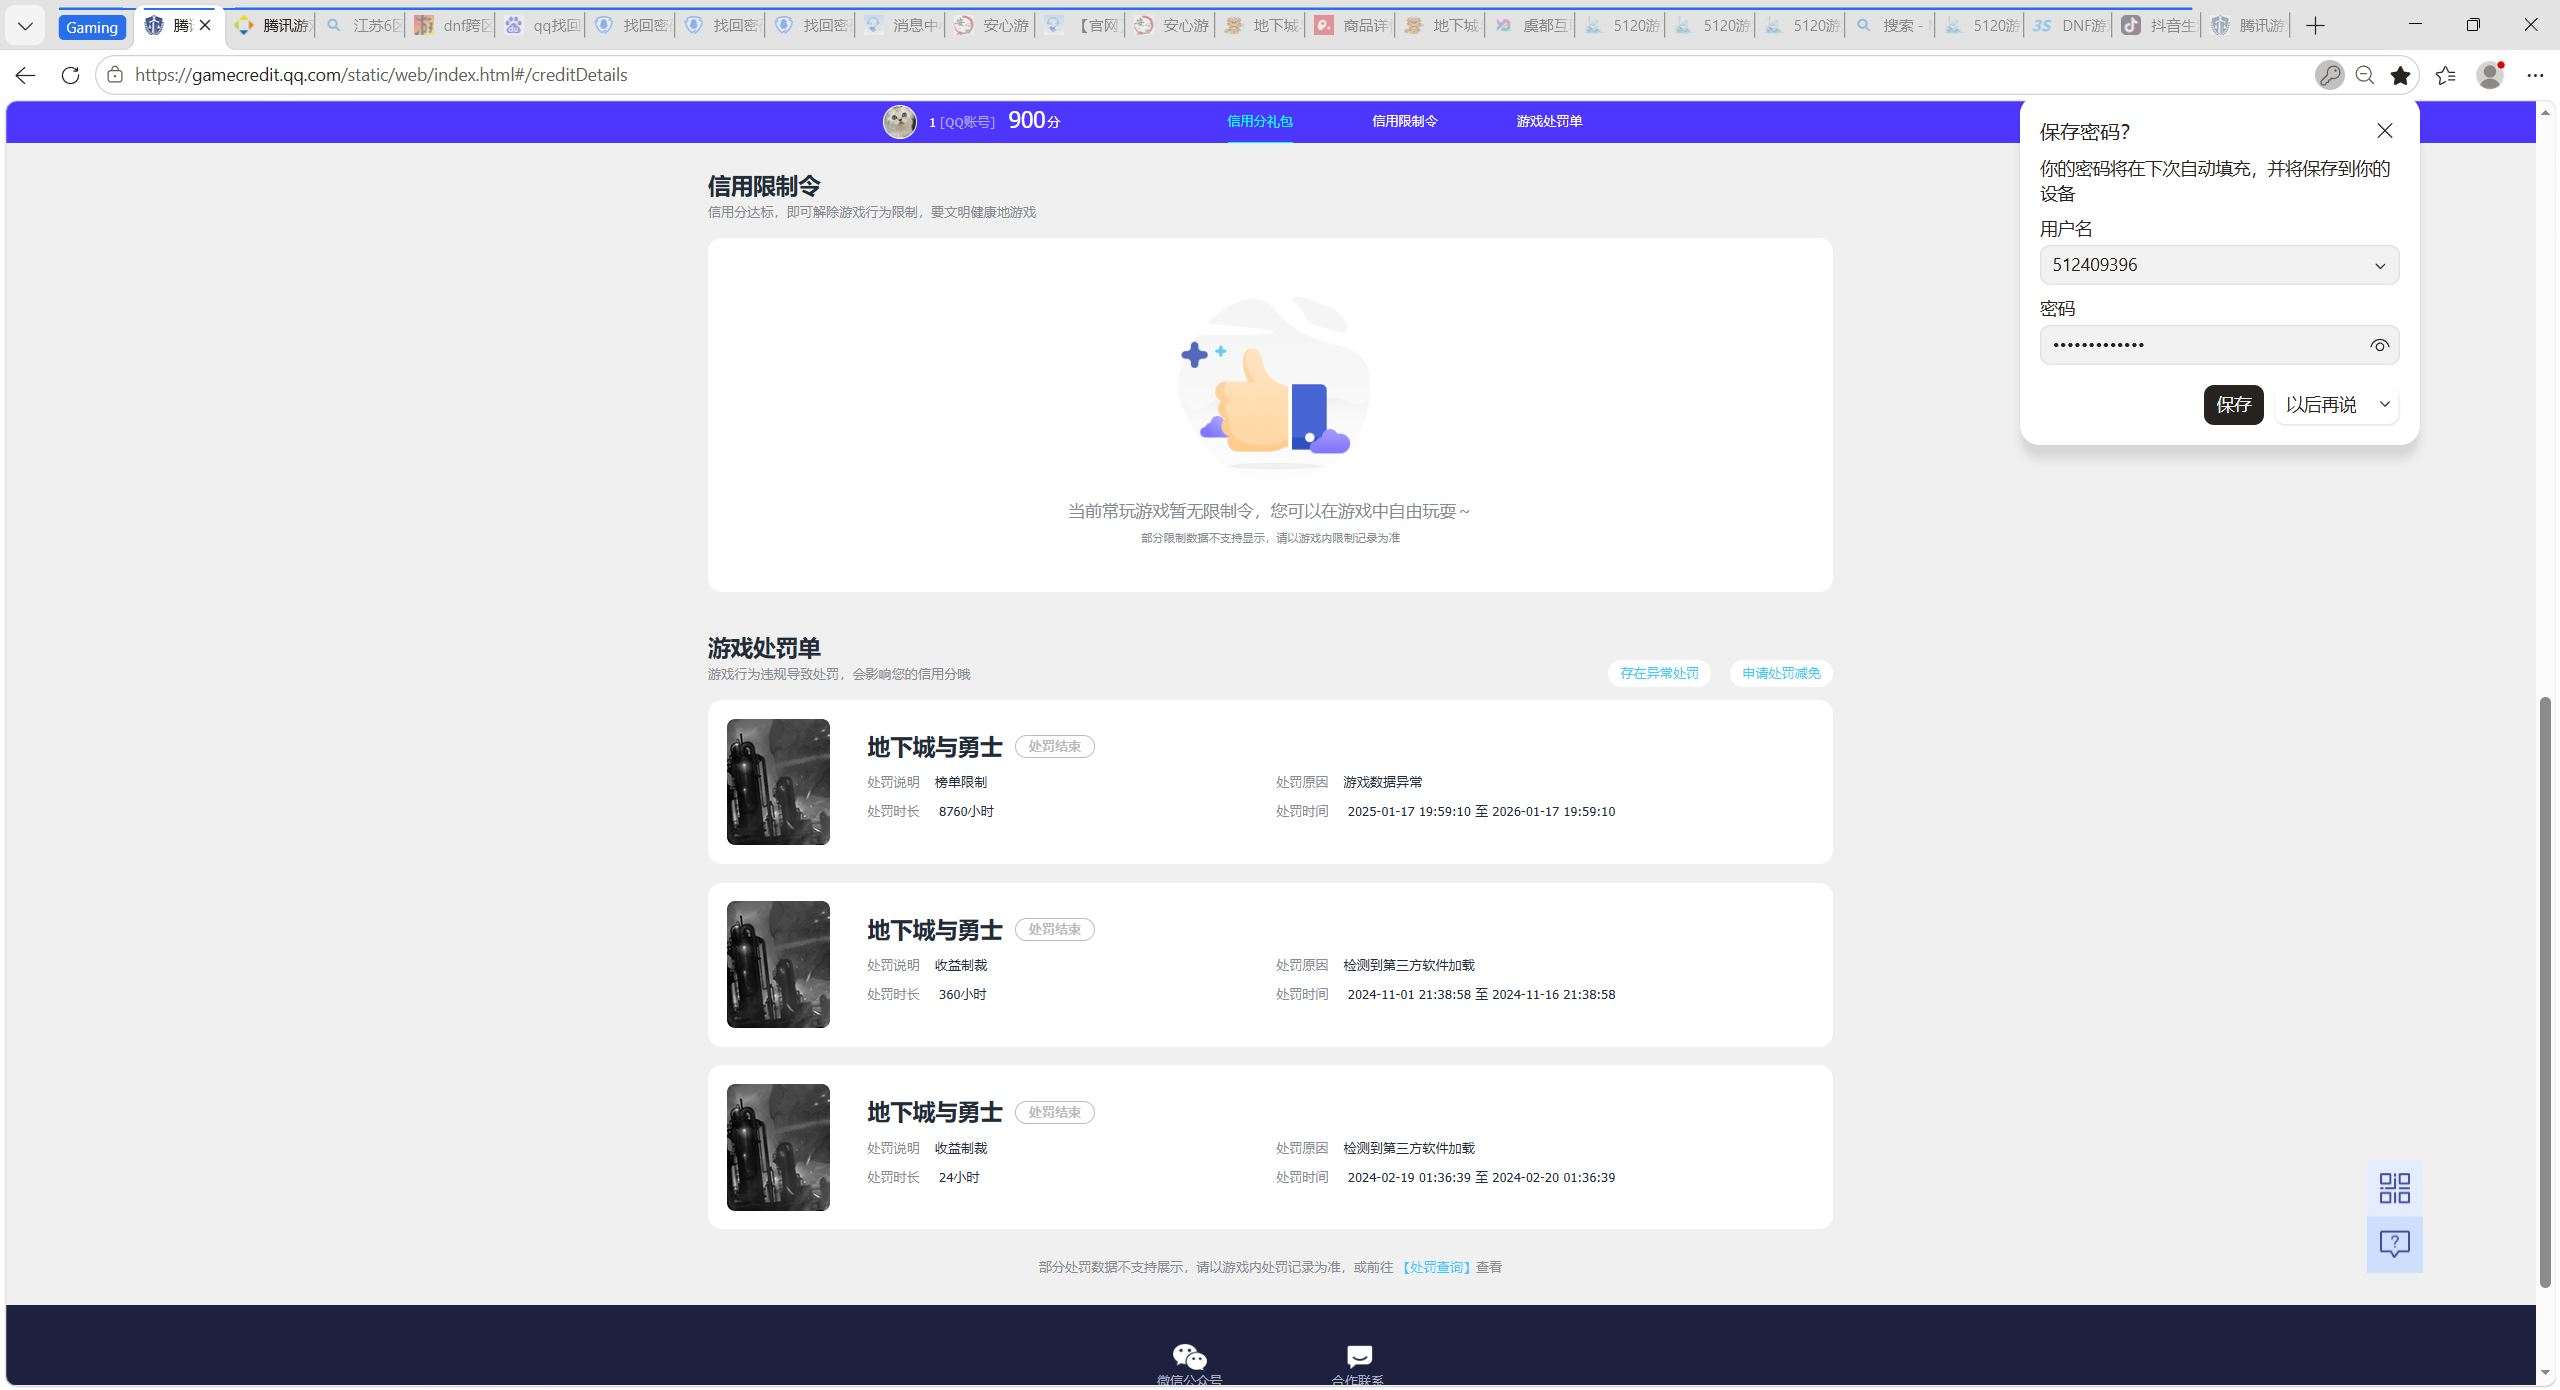Click the 信用限制令 section heading
2560x1390 pixels.
[764, 186]
